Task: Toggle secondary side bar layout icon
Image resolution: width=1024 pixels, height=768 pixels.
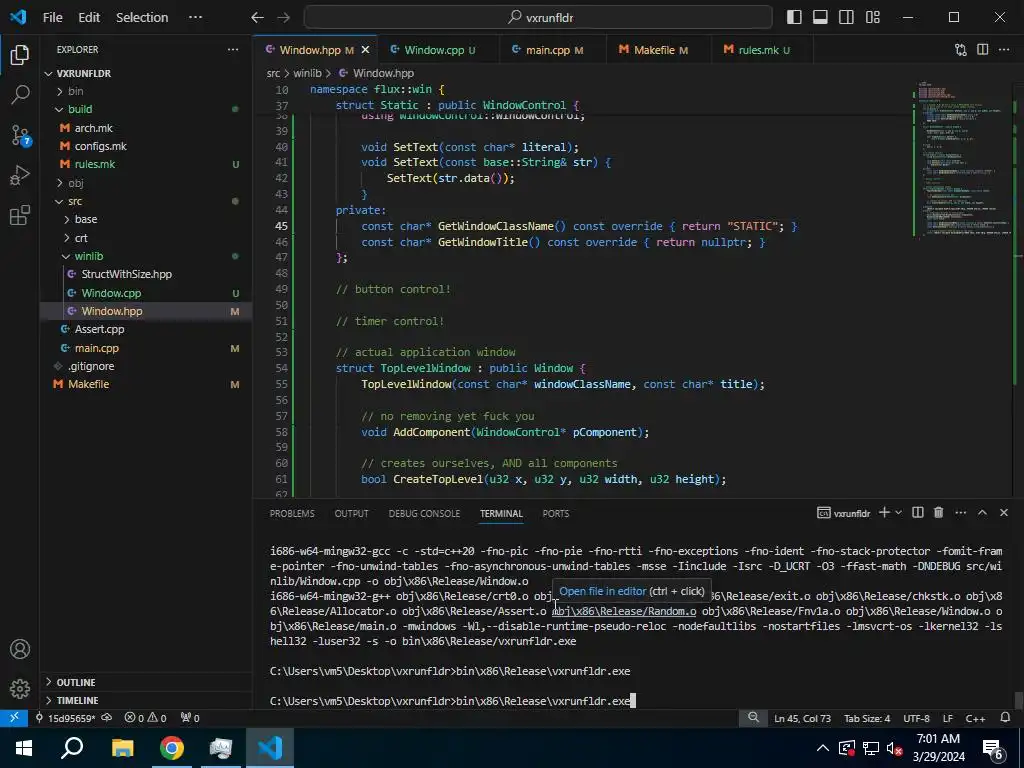Action: (x=846, y=17)
